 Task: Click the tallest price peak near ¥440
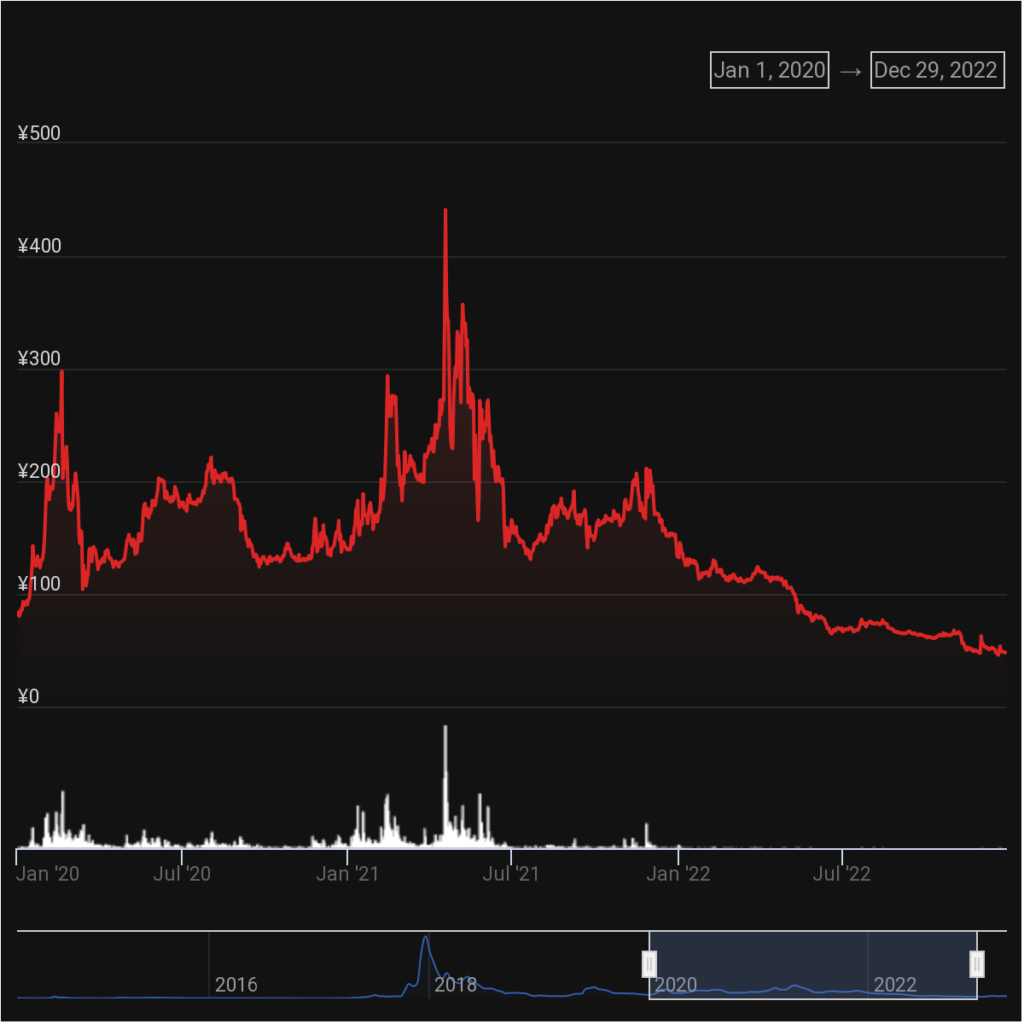(445, 211)
